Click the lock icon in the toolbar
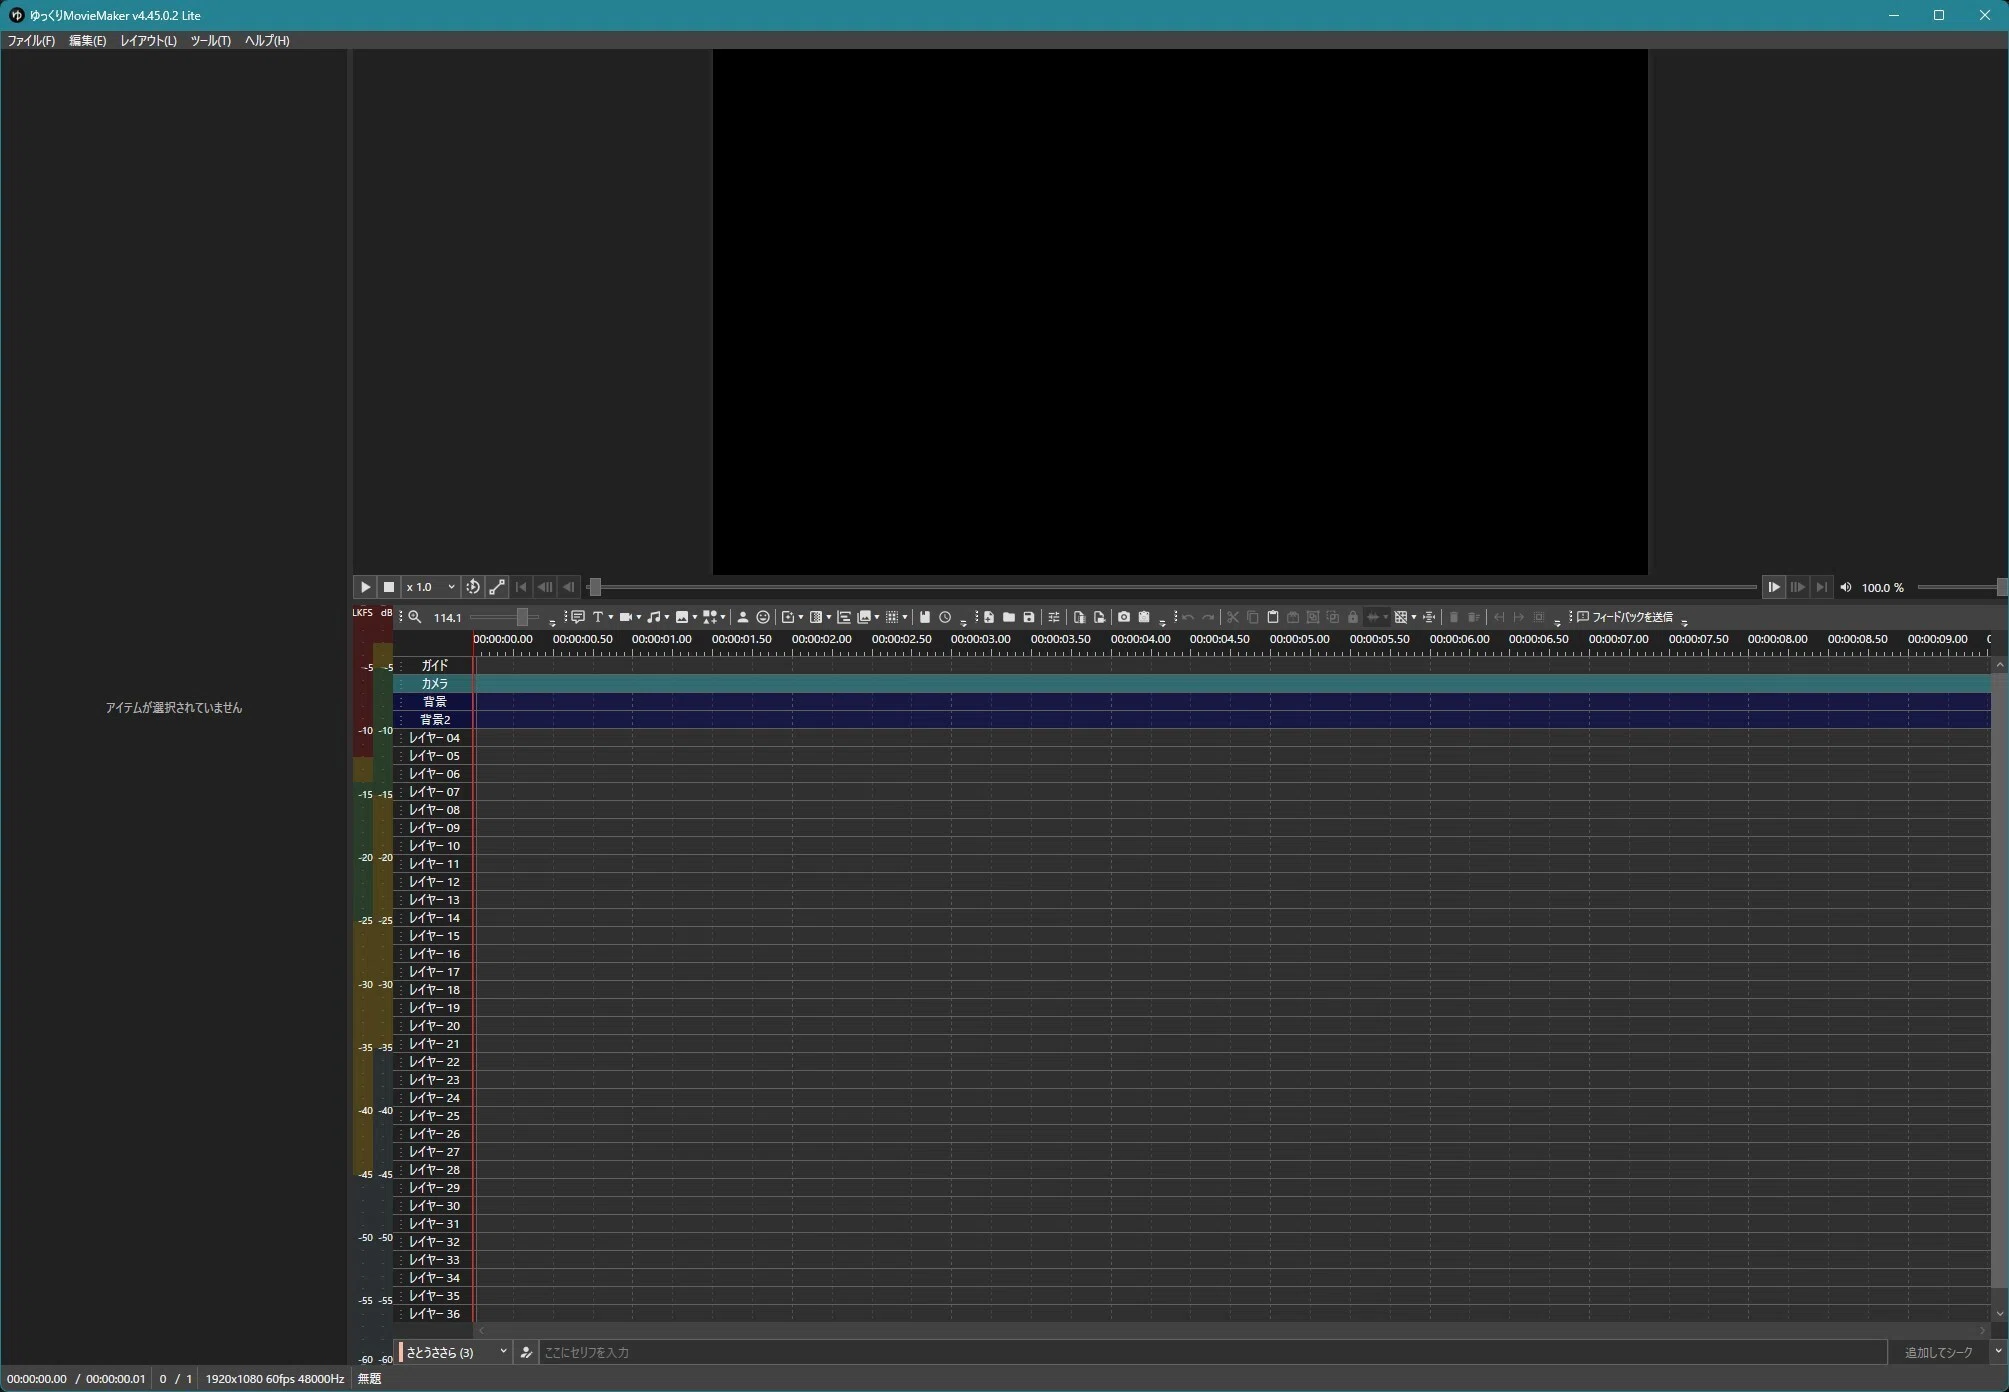This screenshot has height=1392, width=2009. 1353,617
